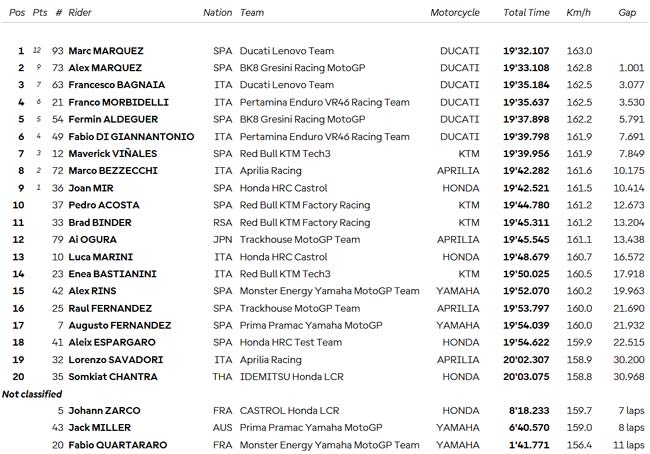Click Fabio QUARTARARO rider name
650x454 pixels.
(x=117, y=445)
